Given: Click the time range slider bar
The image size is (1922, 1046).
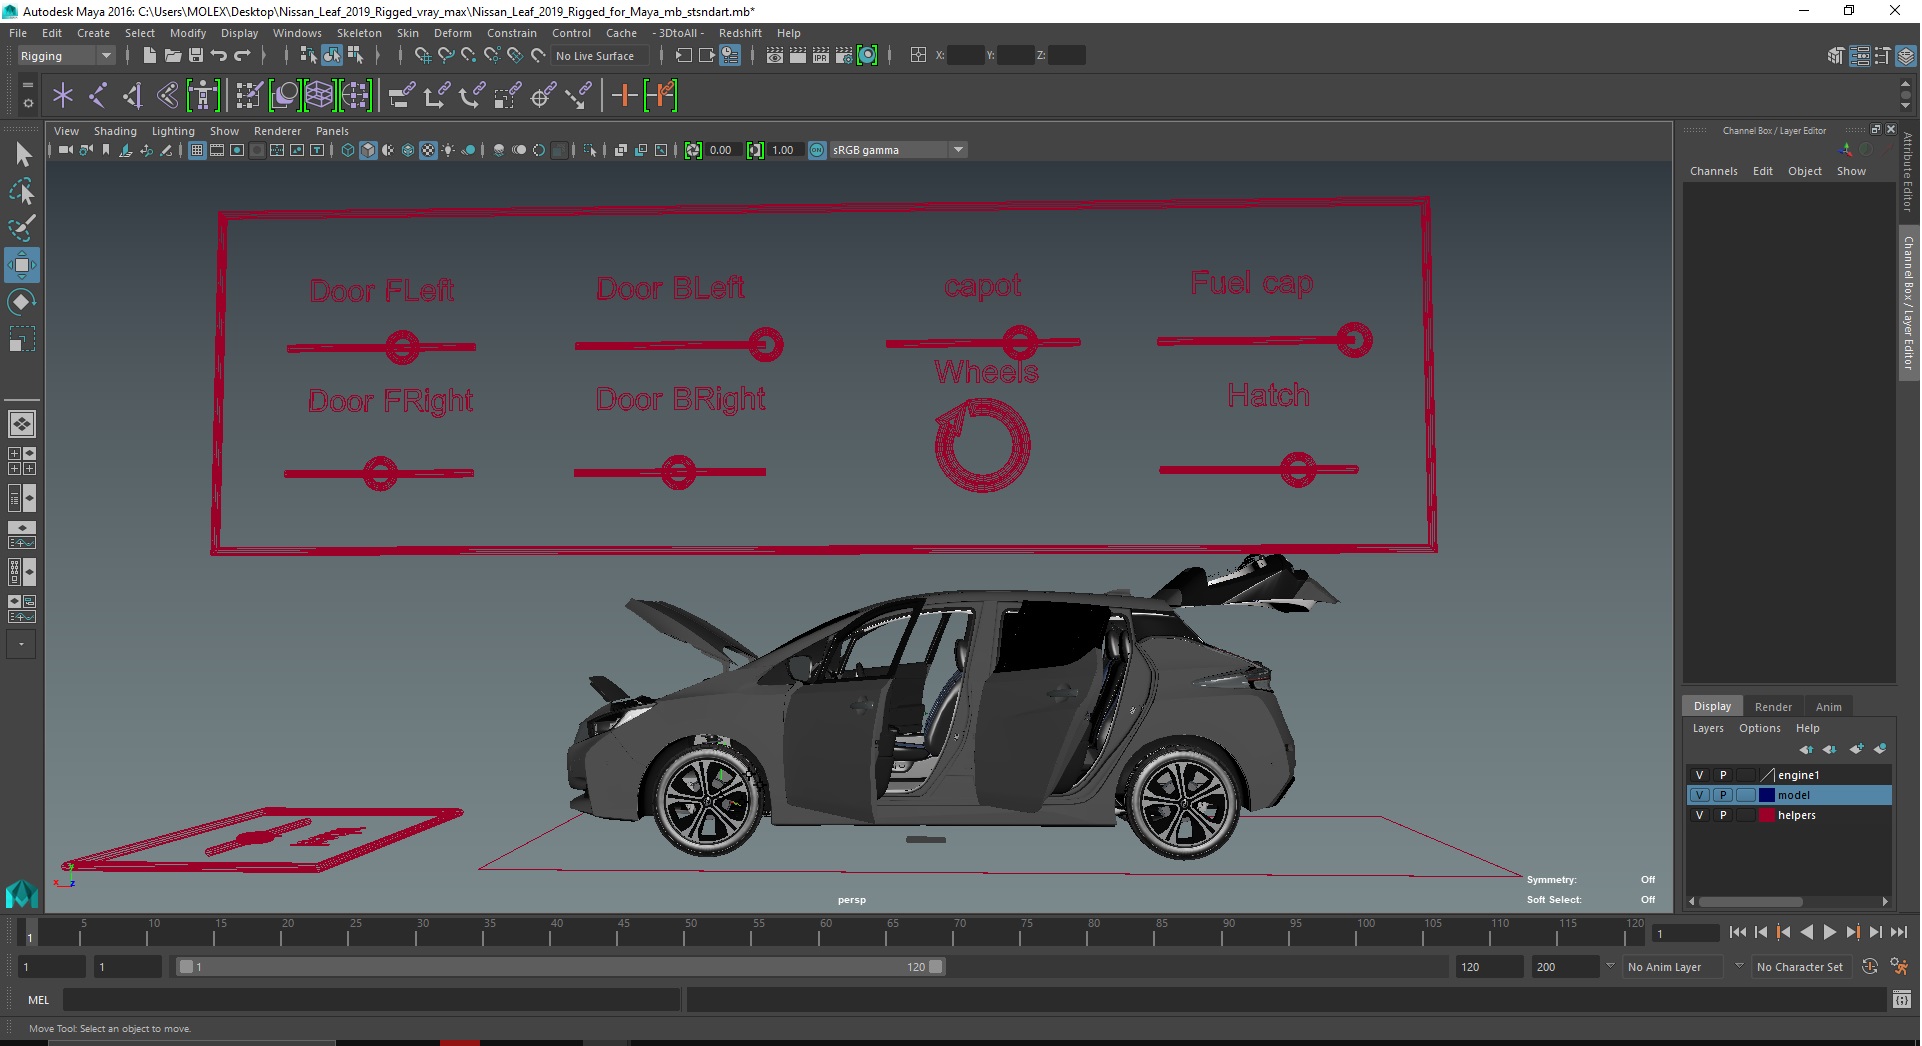Looking at the screenshot, I should (560, 967).
